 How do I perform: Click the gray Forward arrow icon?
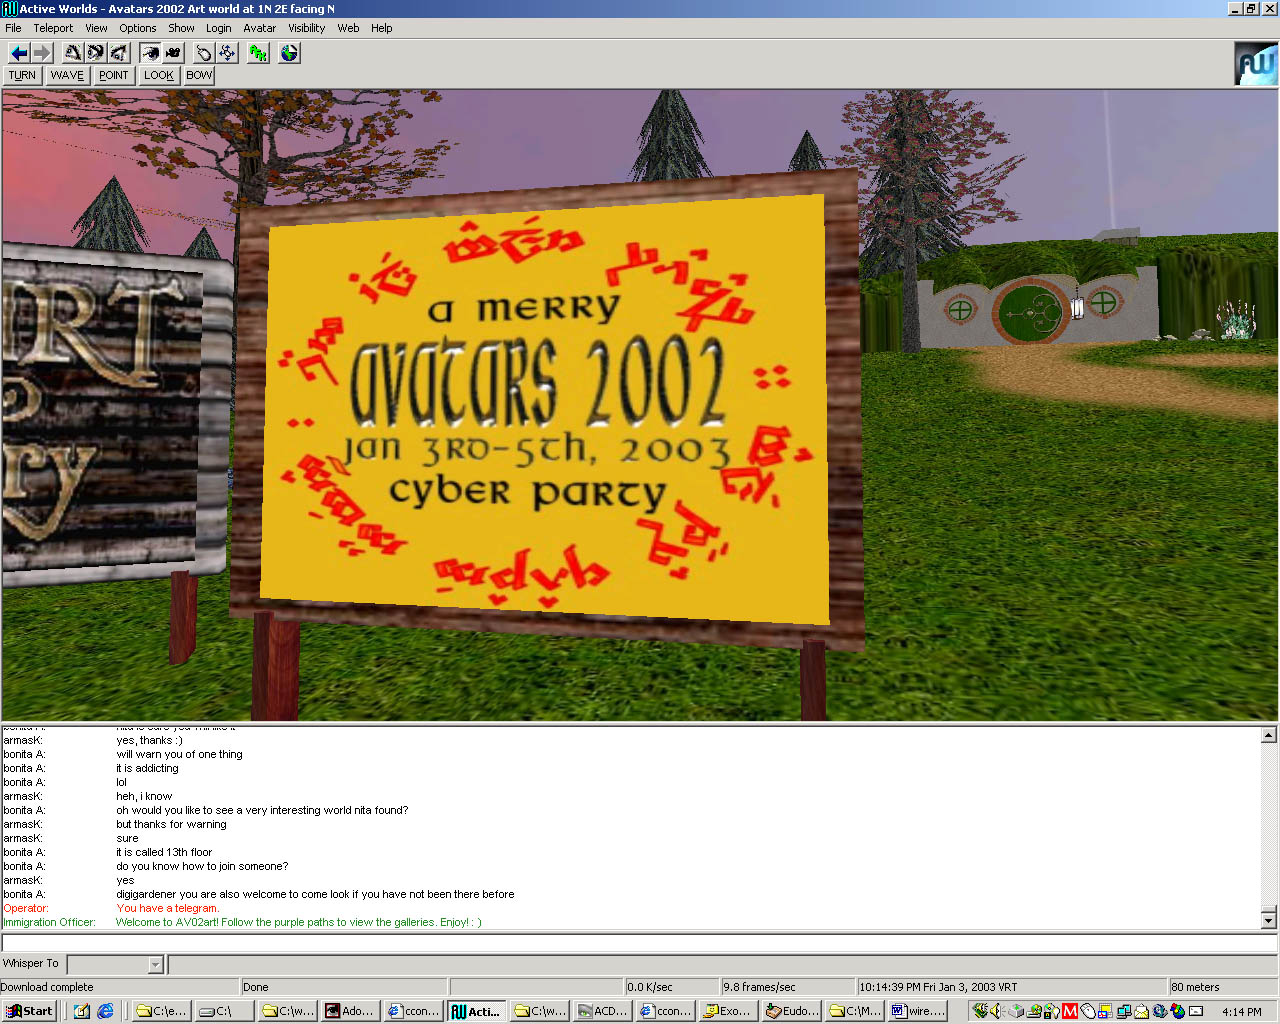pos(41,53)
